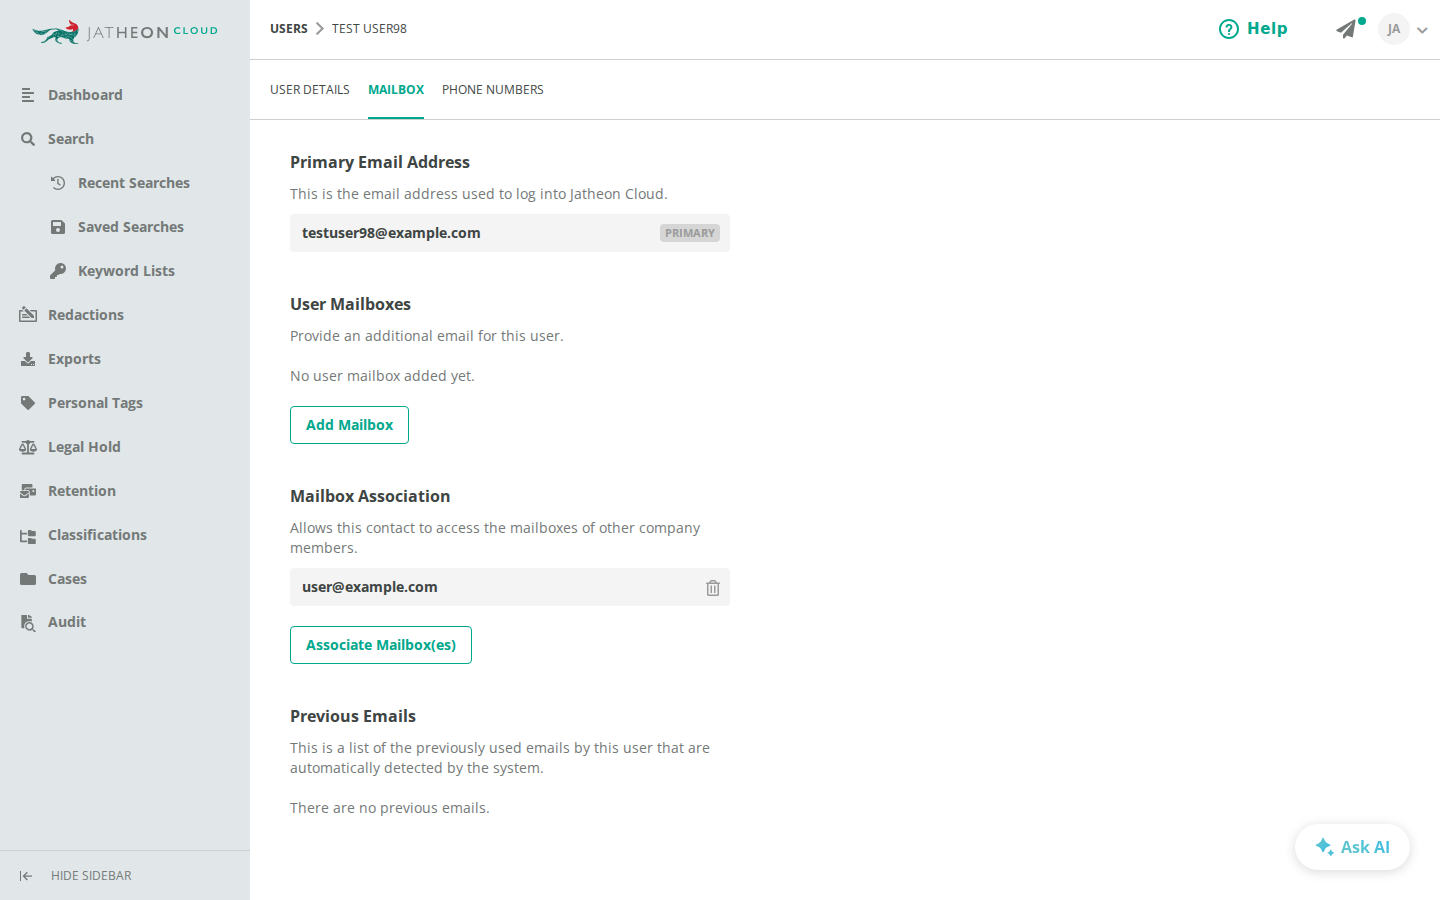
Task: Click the user@example.com associated mailbox row
Action: coord(510,587)
